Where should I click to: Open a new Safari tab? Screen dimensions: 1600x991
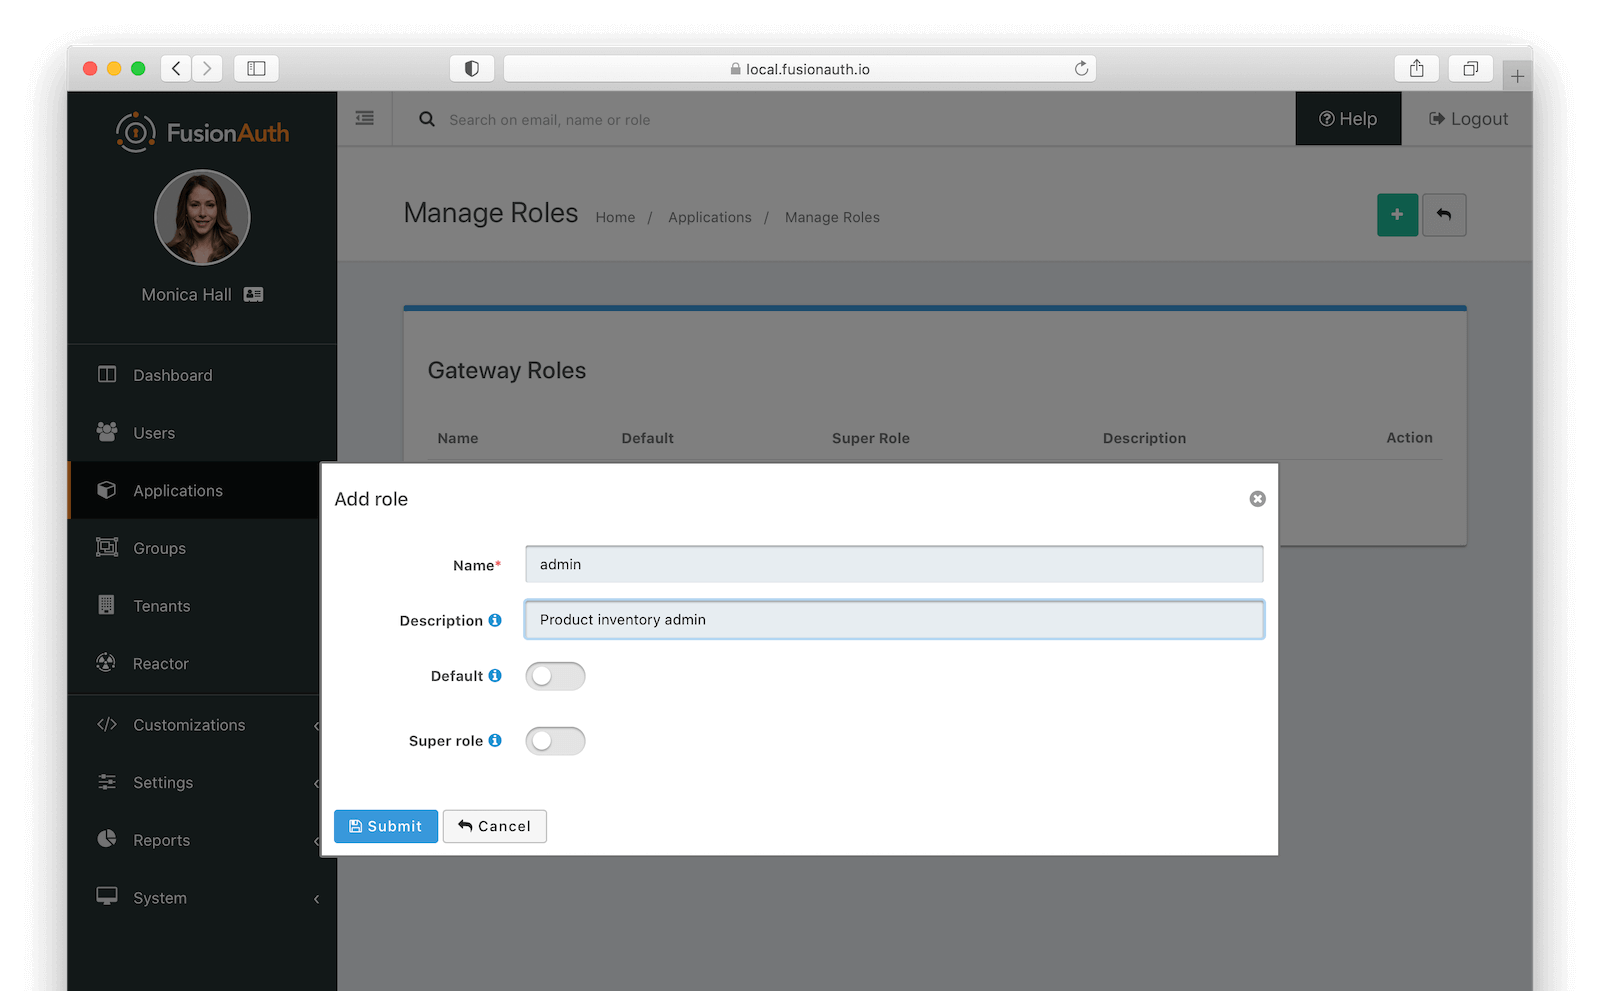click(x=1517, y=76)
